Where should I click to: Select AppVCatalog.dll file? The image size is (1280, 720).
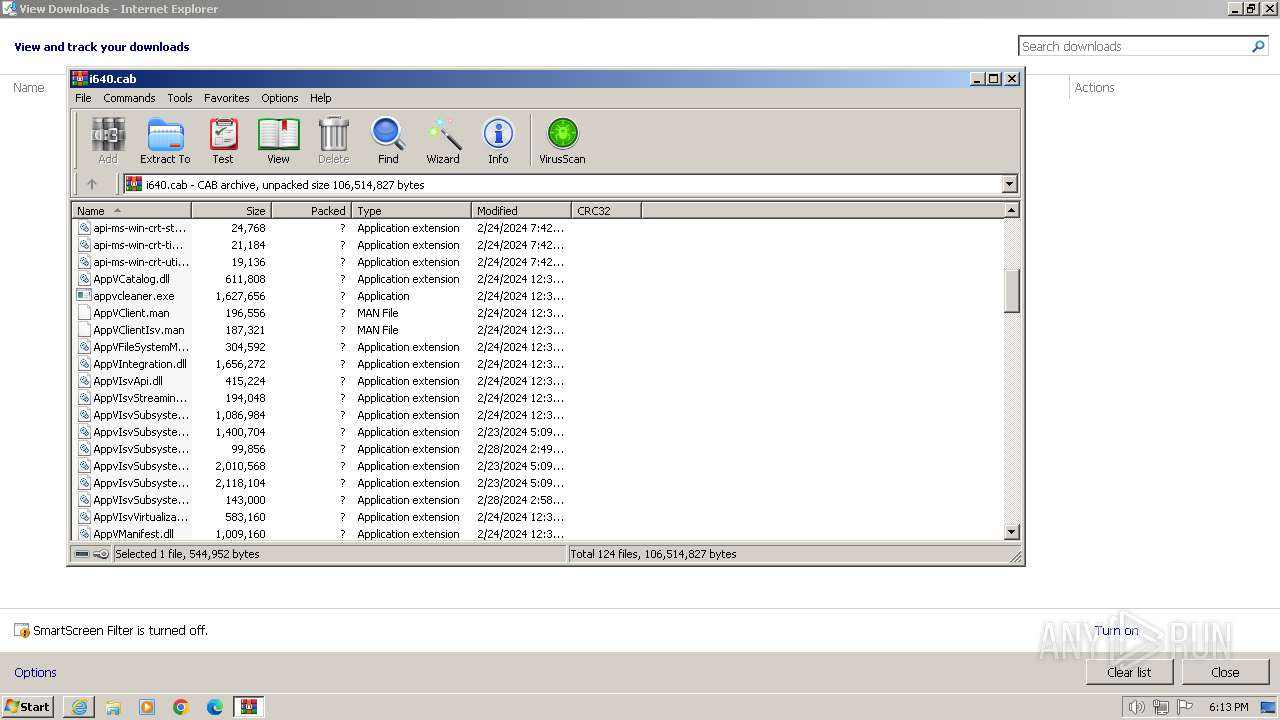pos(131,279)
